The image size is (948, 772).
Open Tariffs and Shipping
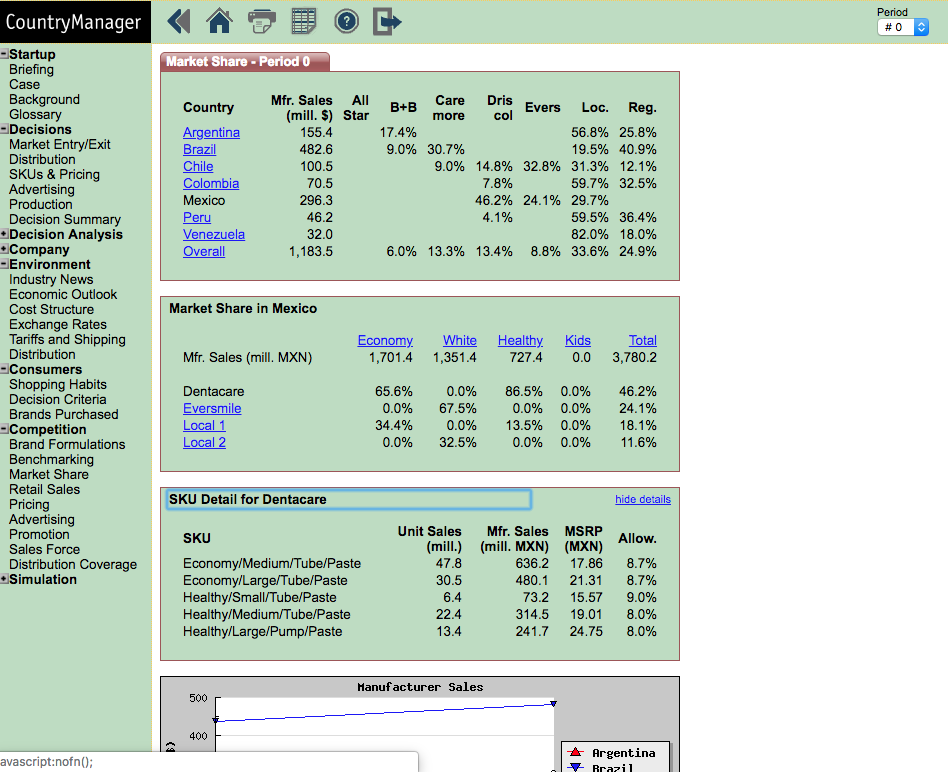tap(67, 339)
